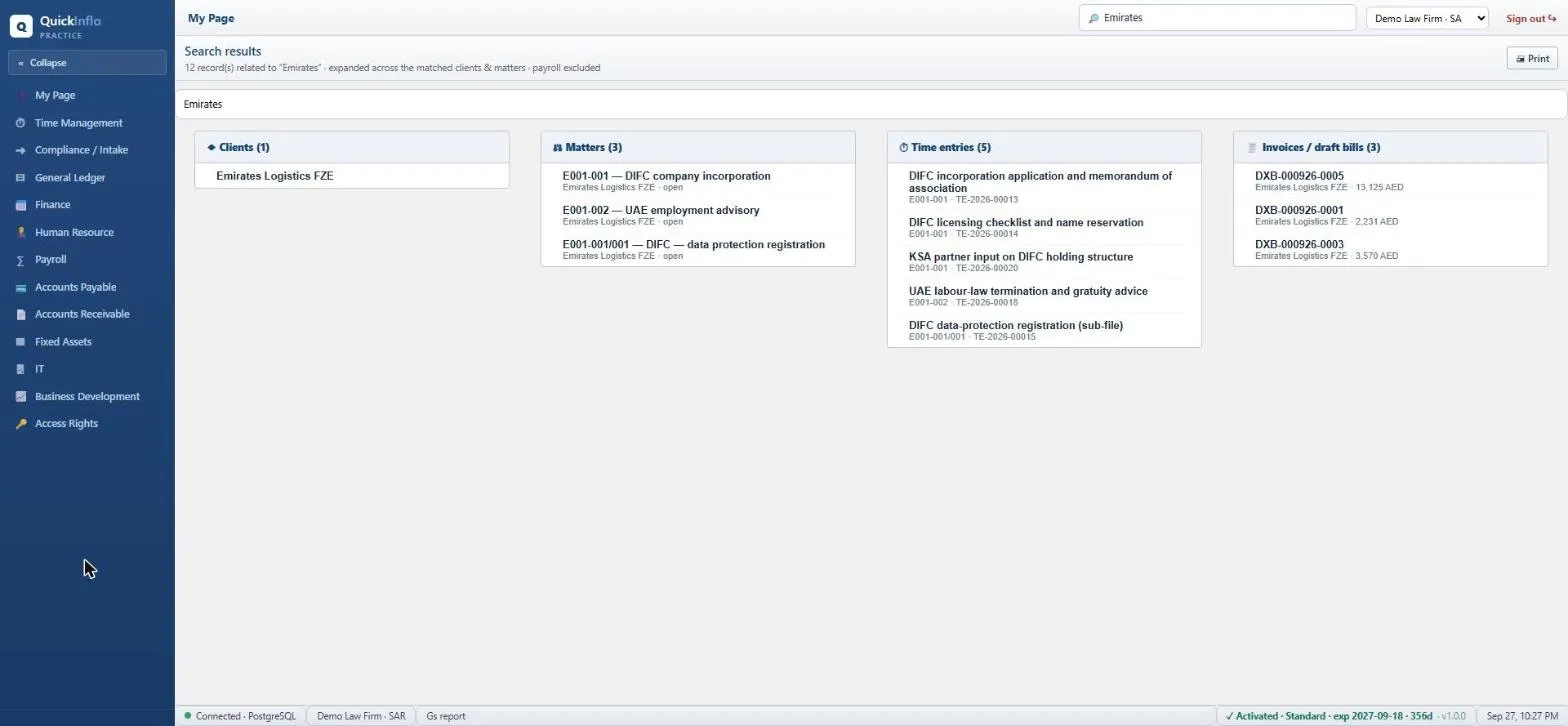Open My Page from the sidebar
Viewport: 1568px width, 726px height.
[x=55, y=95]
